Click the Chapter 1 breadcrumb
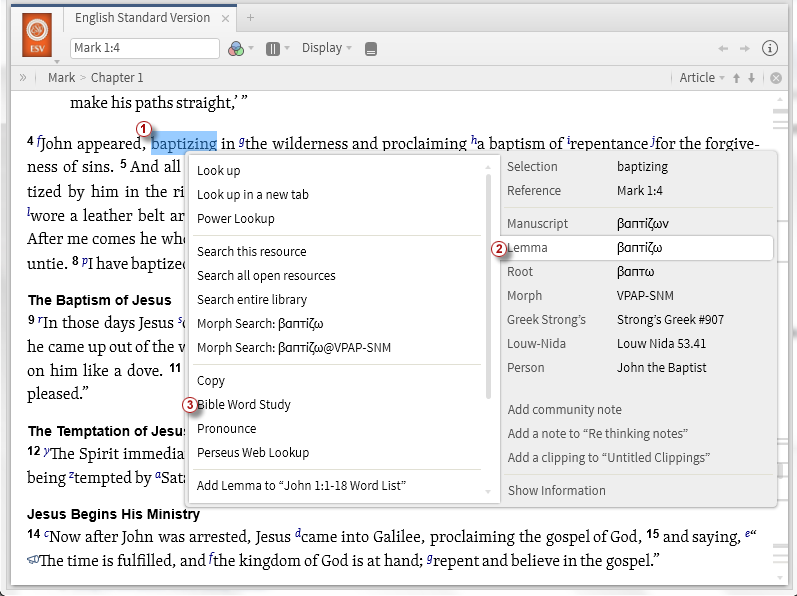797x596 pixels. (x=117, y=78)
